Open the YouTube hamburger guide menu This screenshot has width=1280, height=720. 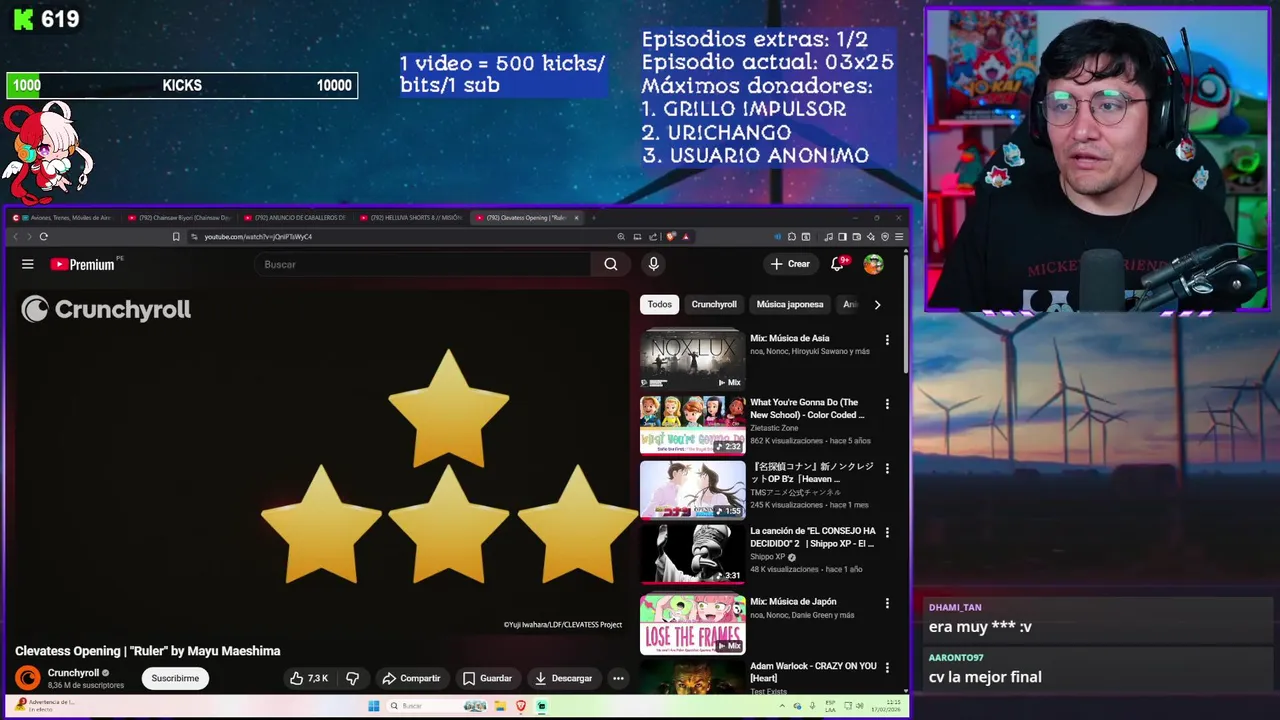(x=28, y=264)
